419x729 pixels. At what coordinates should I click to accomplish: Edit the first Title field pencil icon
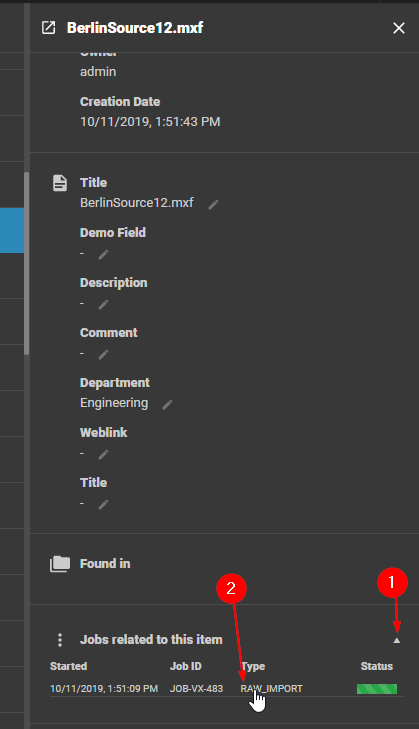pyautogui.click(x=213, y=204)
